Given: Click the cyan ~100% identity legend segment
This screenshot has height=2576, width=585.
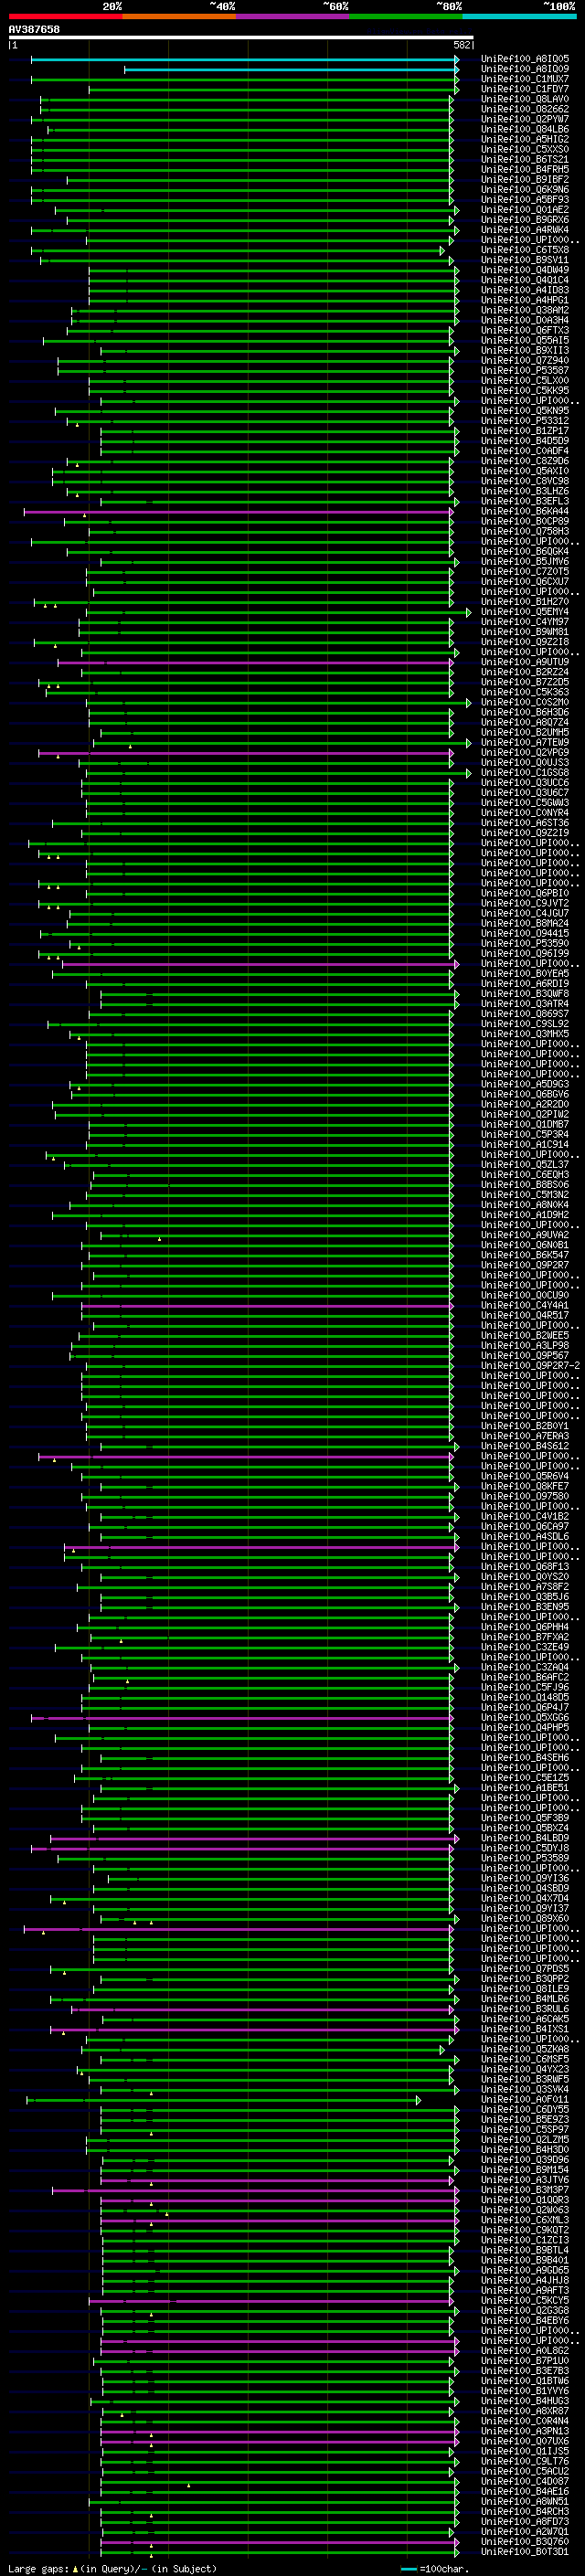Looking at the screenshot, I should coord(519,16).
